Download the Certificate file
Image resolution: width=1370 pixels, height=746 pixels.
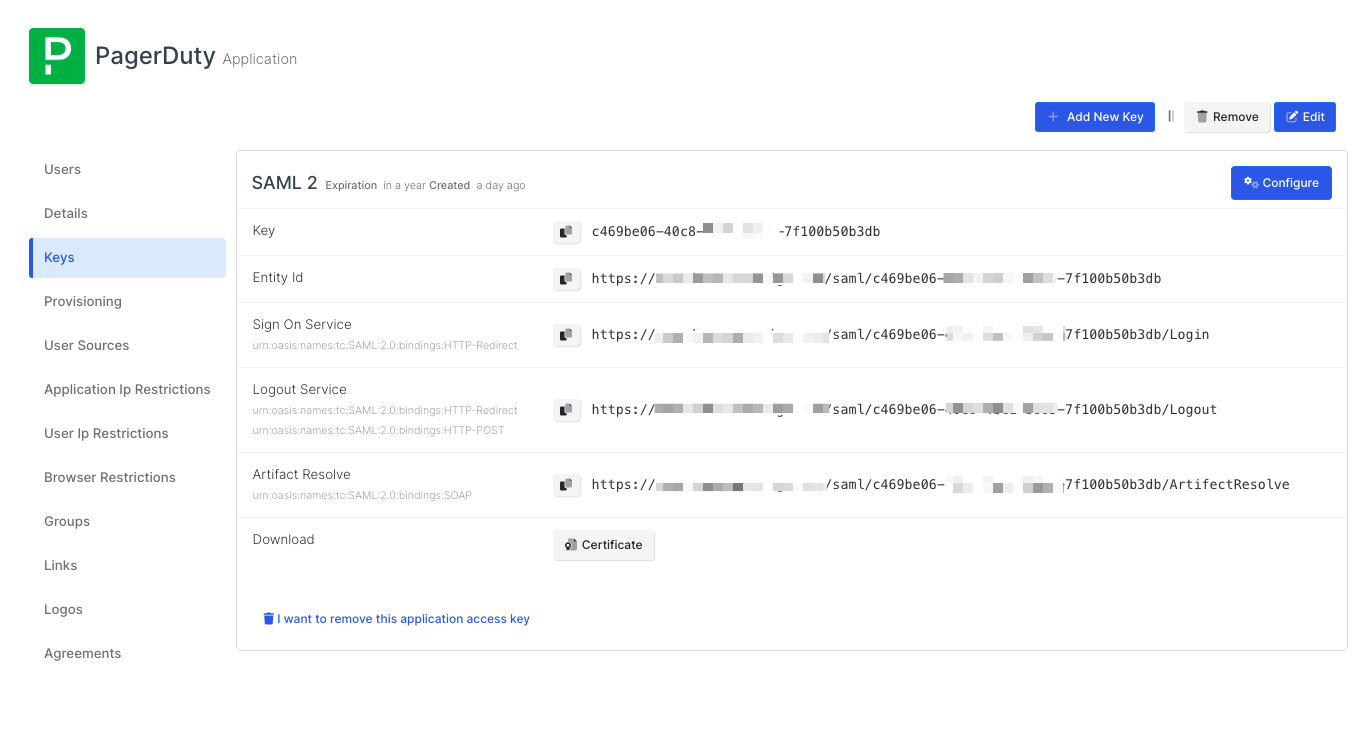tap(604, 545)
